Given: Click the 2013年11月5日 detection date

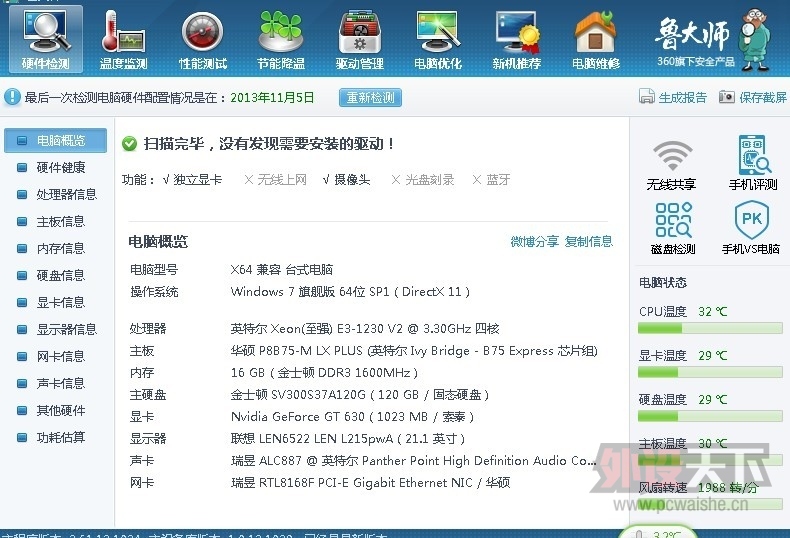Looking at the screenshot, I should pos(272,97).
